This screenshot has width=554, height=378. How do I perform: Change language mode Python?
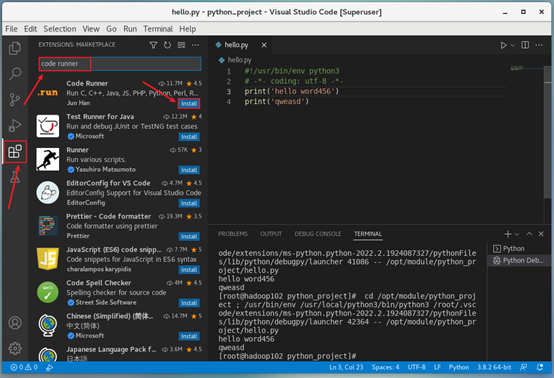[459, 367]
